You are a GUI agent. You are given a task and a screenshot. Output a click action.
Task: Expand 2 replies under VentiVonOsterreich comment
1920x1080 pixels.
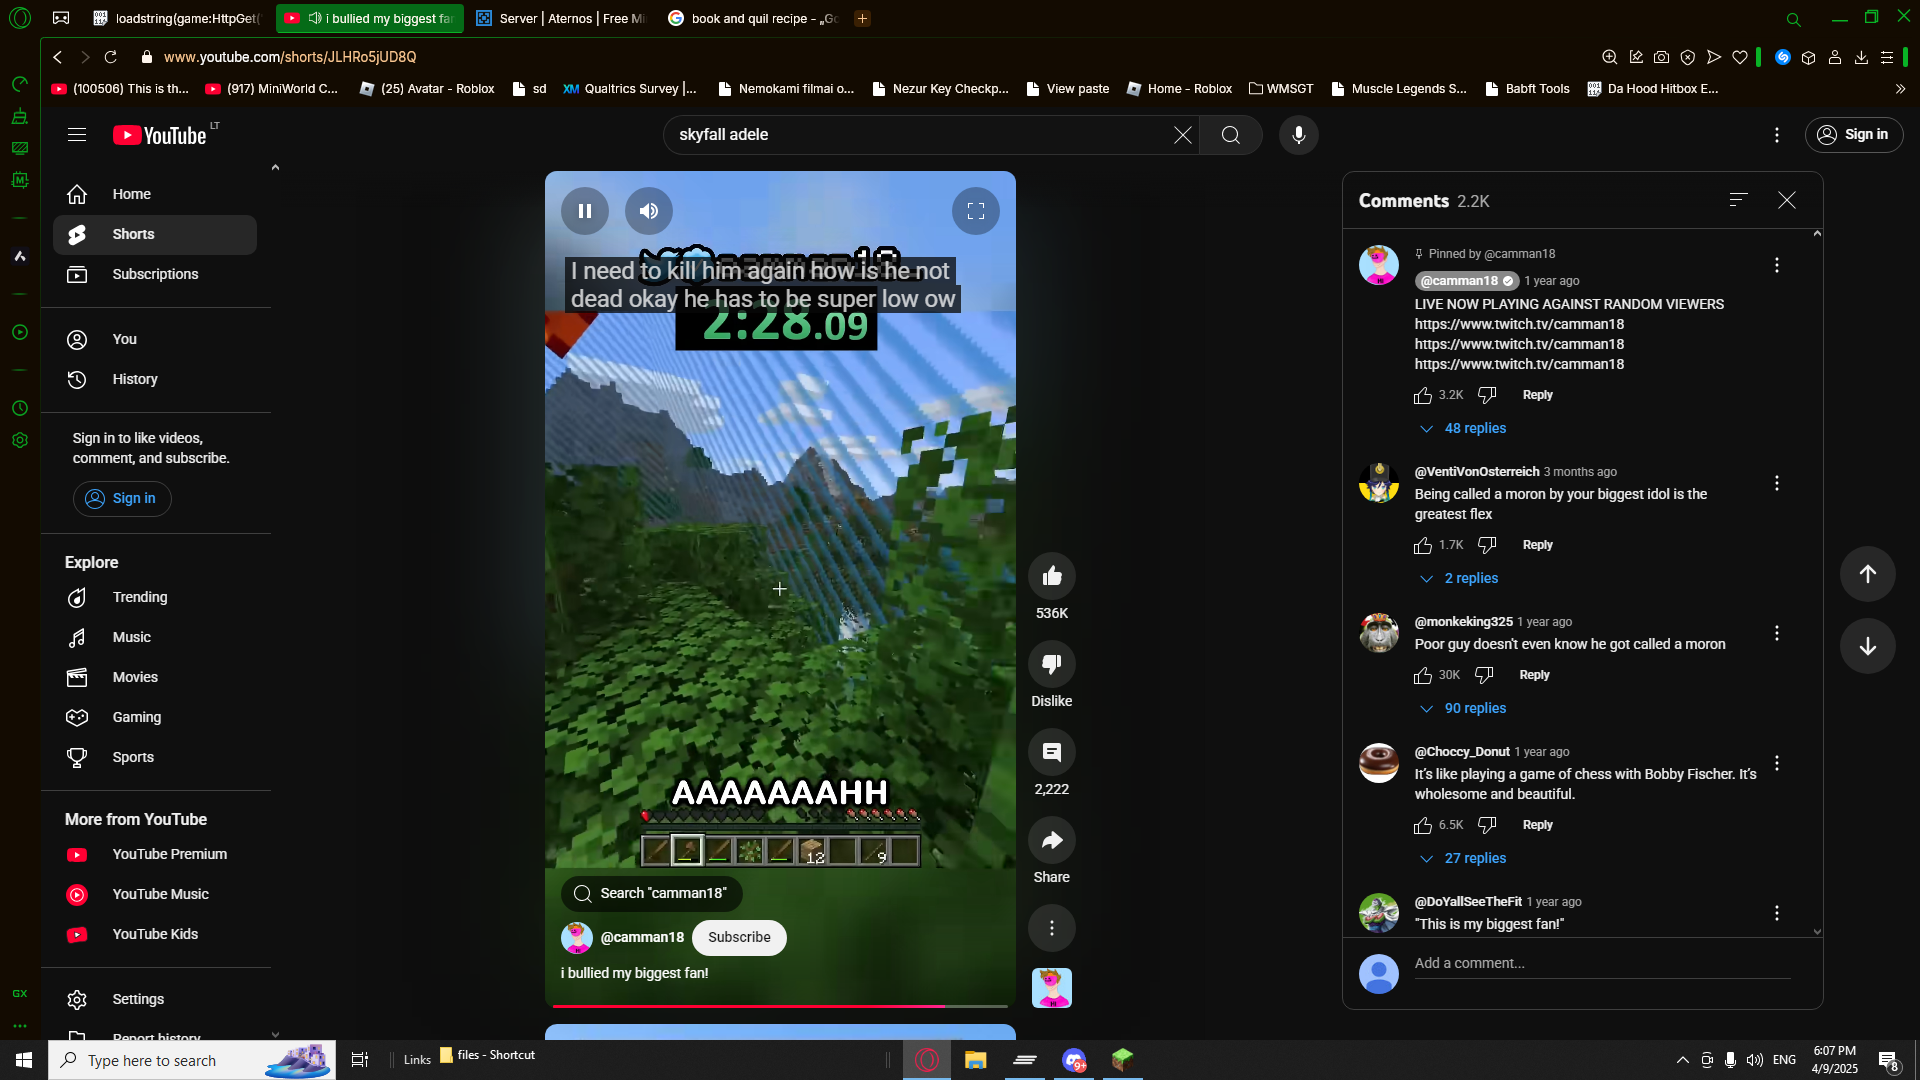(x=1459, y=578)
